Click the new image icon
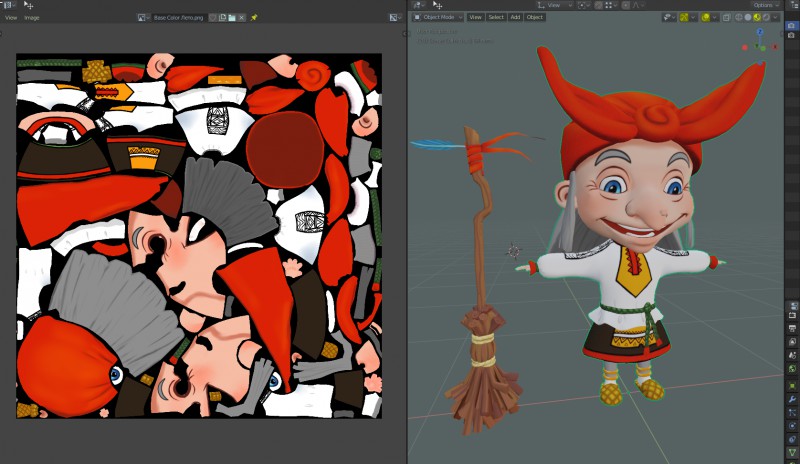This screenshot has width=800, height=464. click(222, 17)
